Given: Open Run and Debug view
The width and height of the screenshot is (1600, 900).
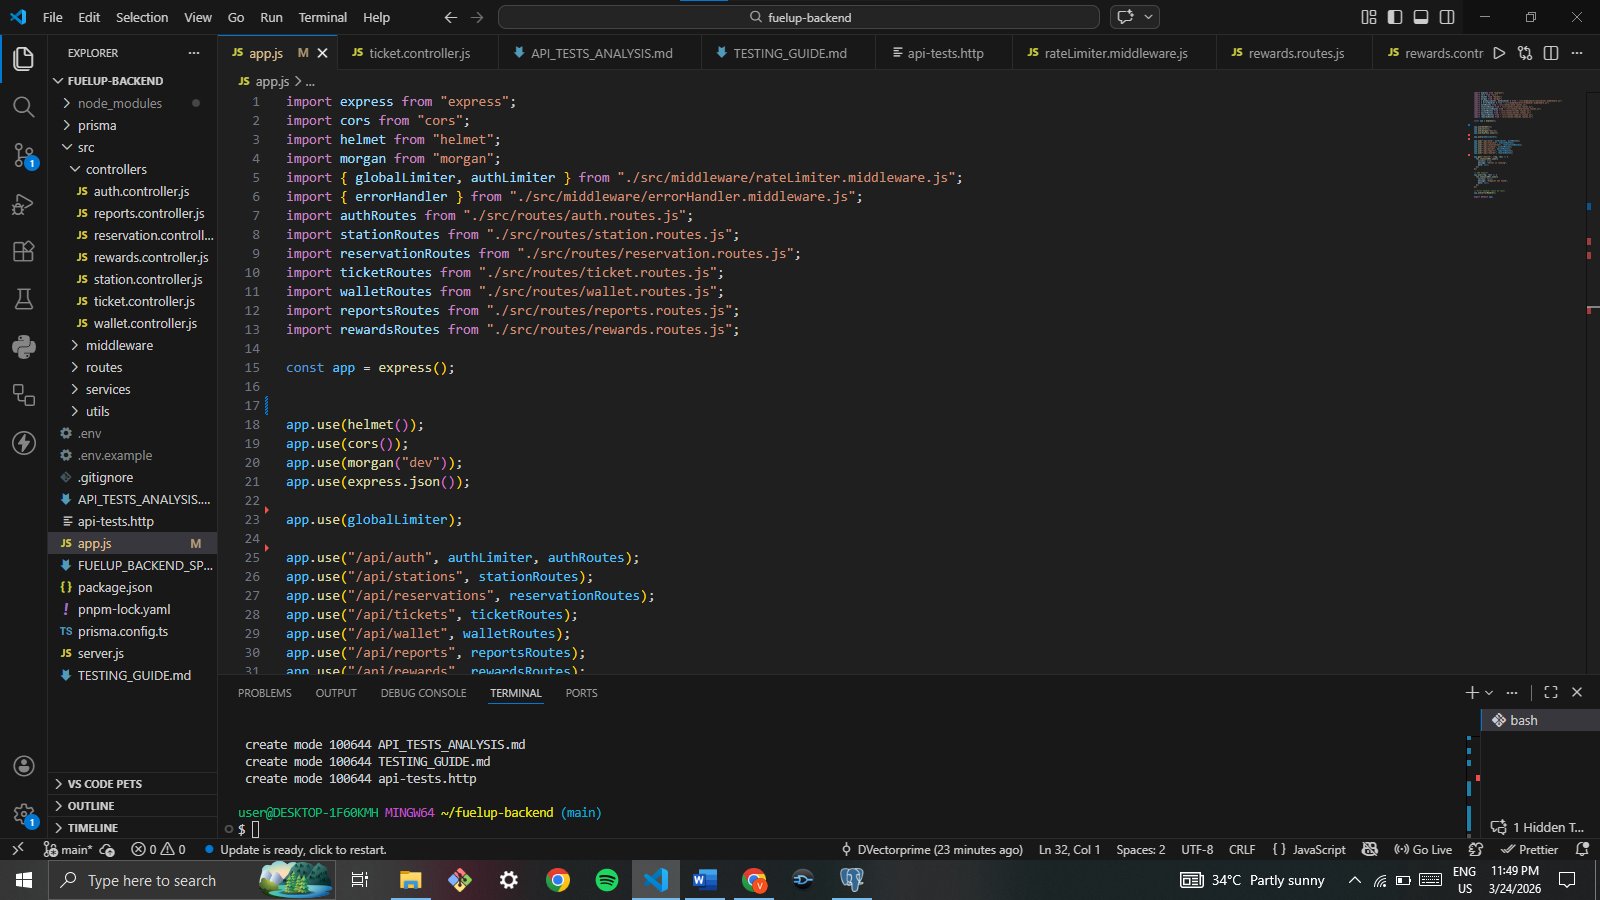Looking at the screenshot, I should 23,204.
